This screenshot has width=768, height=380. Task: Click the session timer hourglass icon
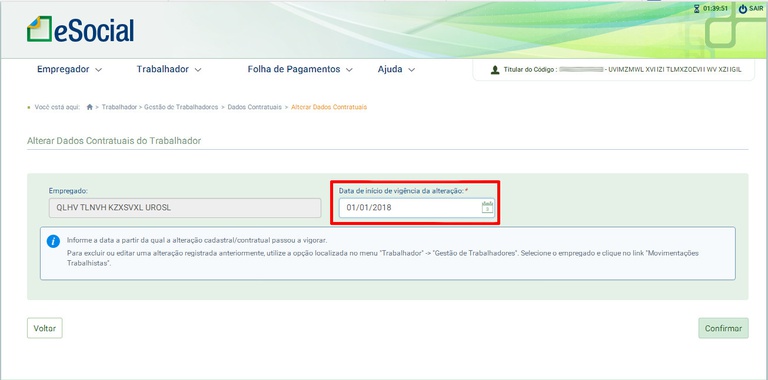click(697, 9)
